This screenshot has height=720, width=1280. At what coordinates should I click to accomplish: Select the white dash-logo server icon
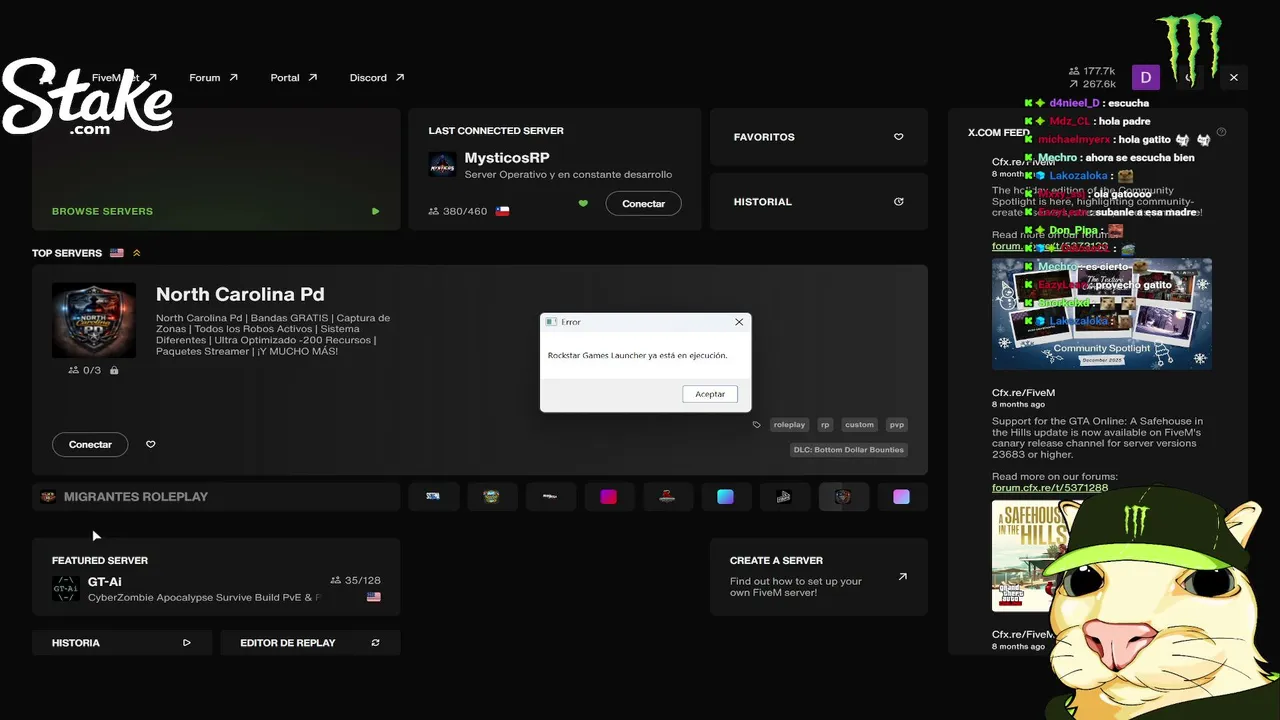[x=550, y=497]
